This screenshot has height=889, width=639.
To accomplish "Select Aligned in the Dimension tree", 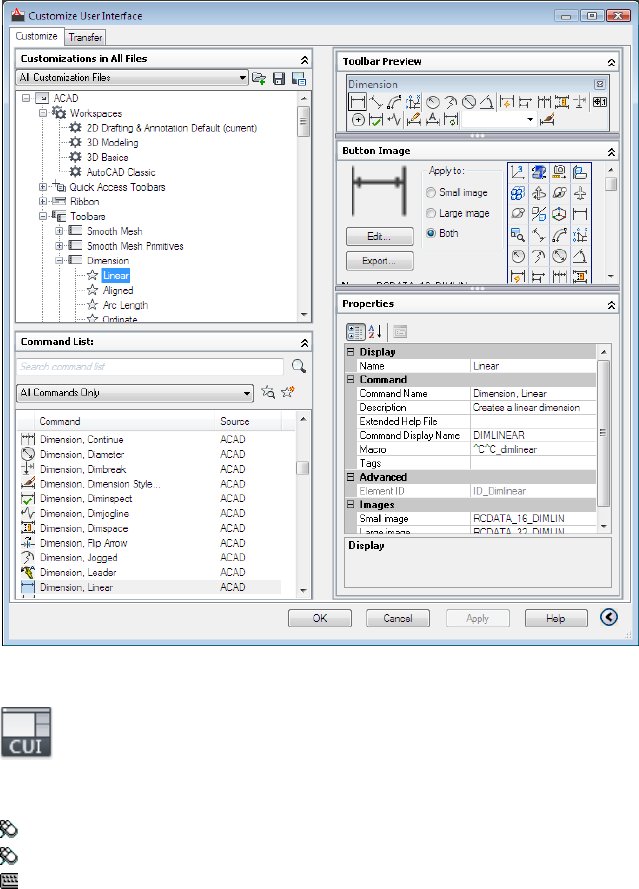I will (x=118, y=290).
